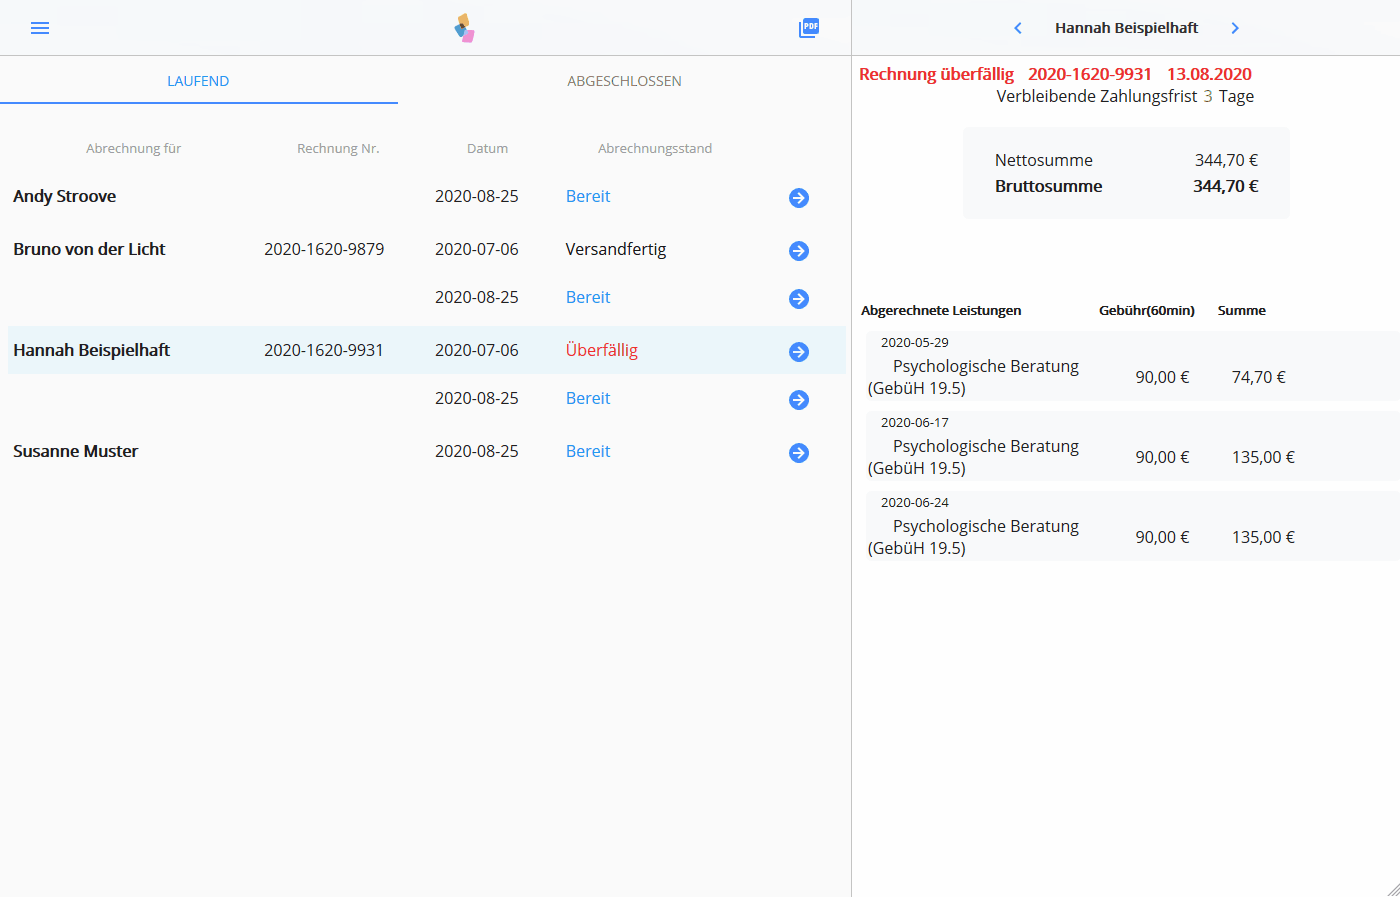Select the Hannah Beispielhaft row
This screenshot has height=897, width=1400.
click(x=92, y=351)
